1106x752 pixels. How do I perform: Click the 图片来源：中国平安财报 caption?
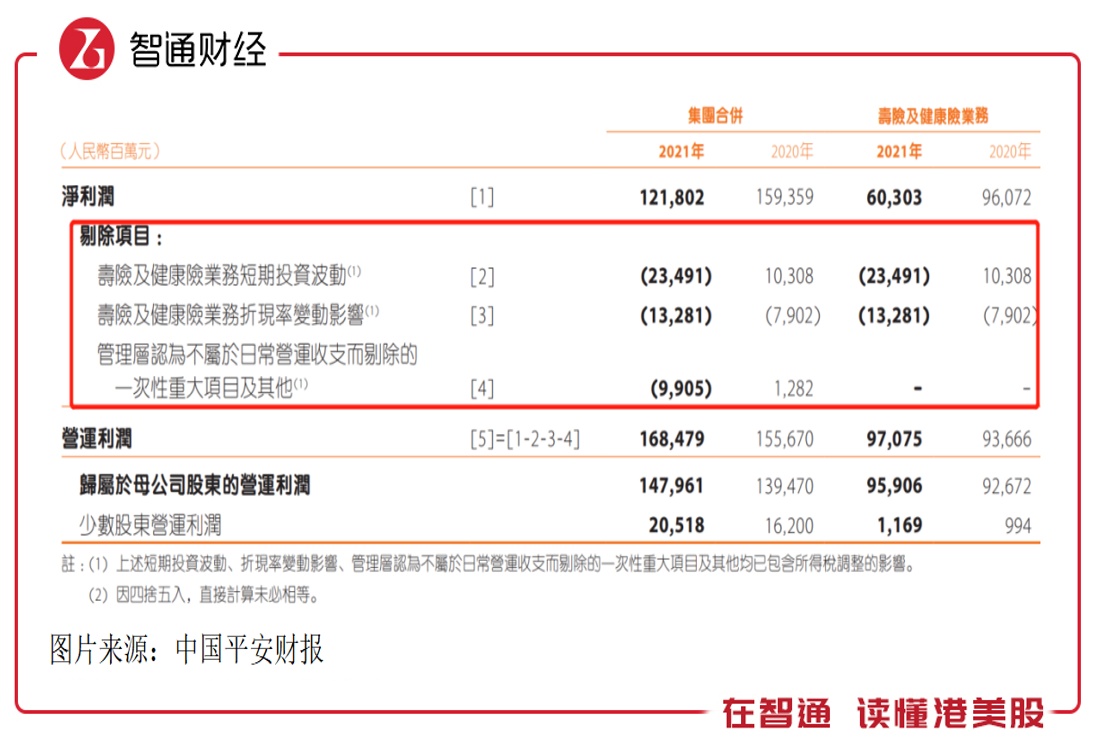[187, 649]
